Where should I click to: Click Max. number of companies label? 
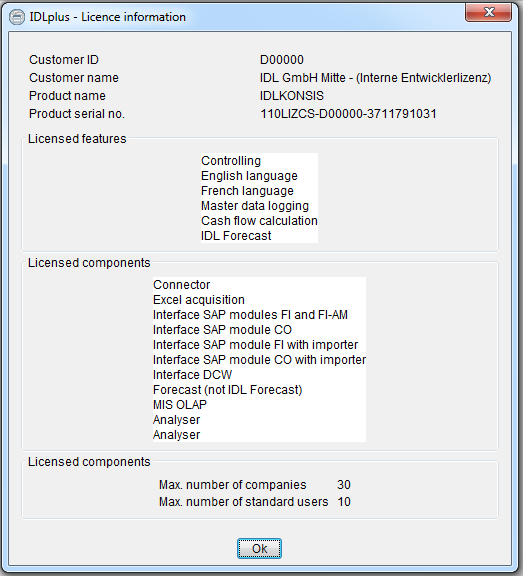(x=232, y=485)
